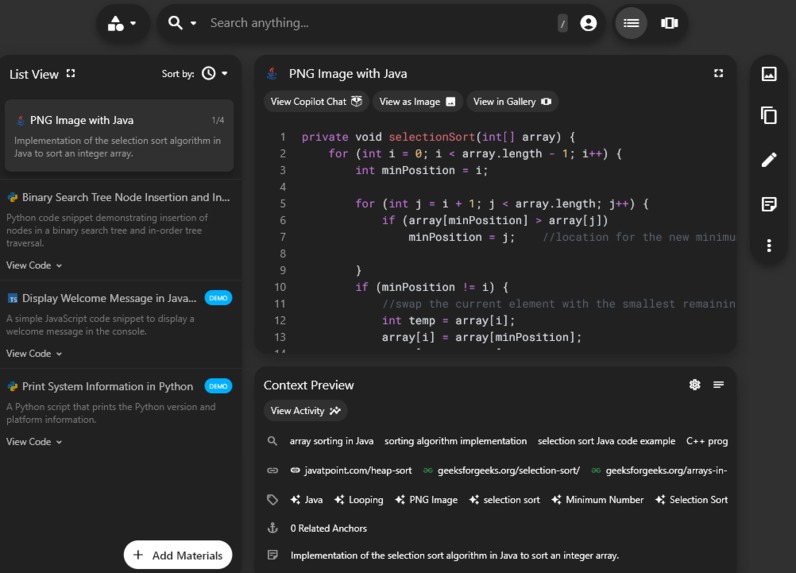Copy snippet using the sidebar copy icon
The height and width of the screenshot is (573, 796).
(769, 116)
